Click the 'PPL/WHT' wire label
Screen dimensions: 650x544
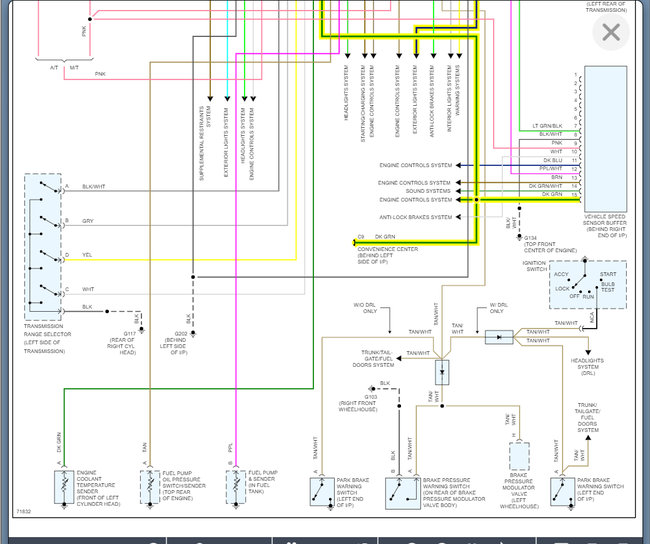pos(551,169)
